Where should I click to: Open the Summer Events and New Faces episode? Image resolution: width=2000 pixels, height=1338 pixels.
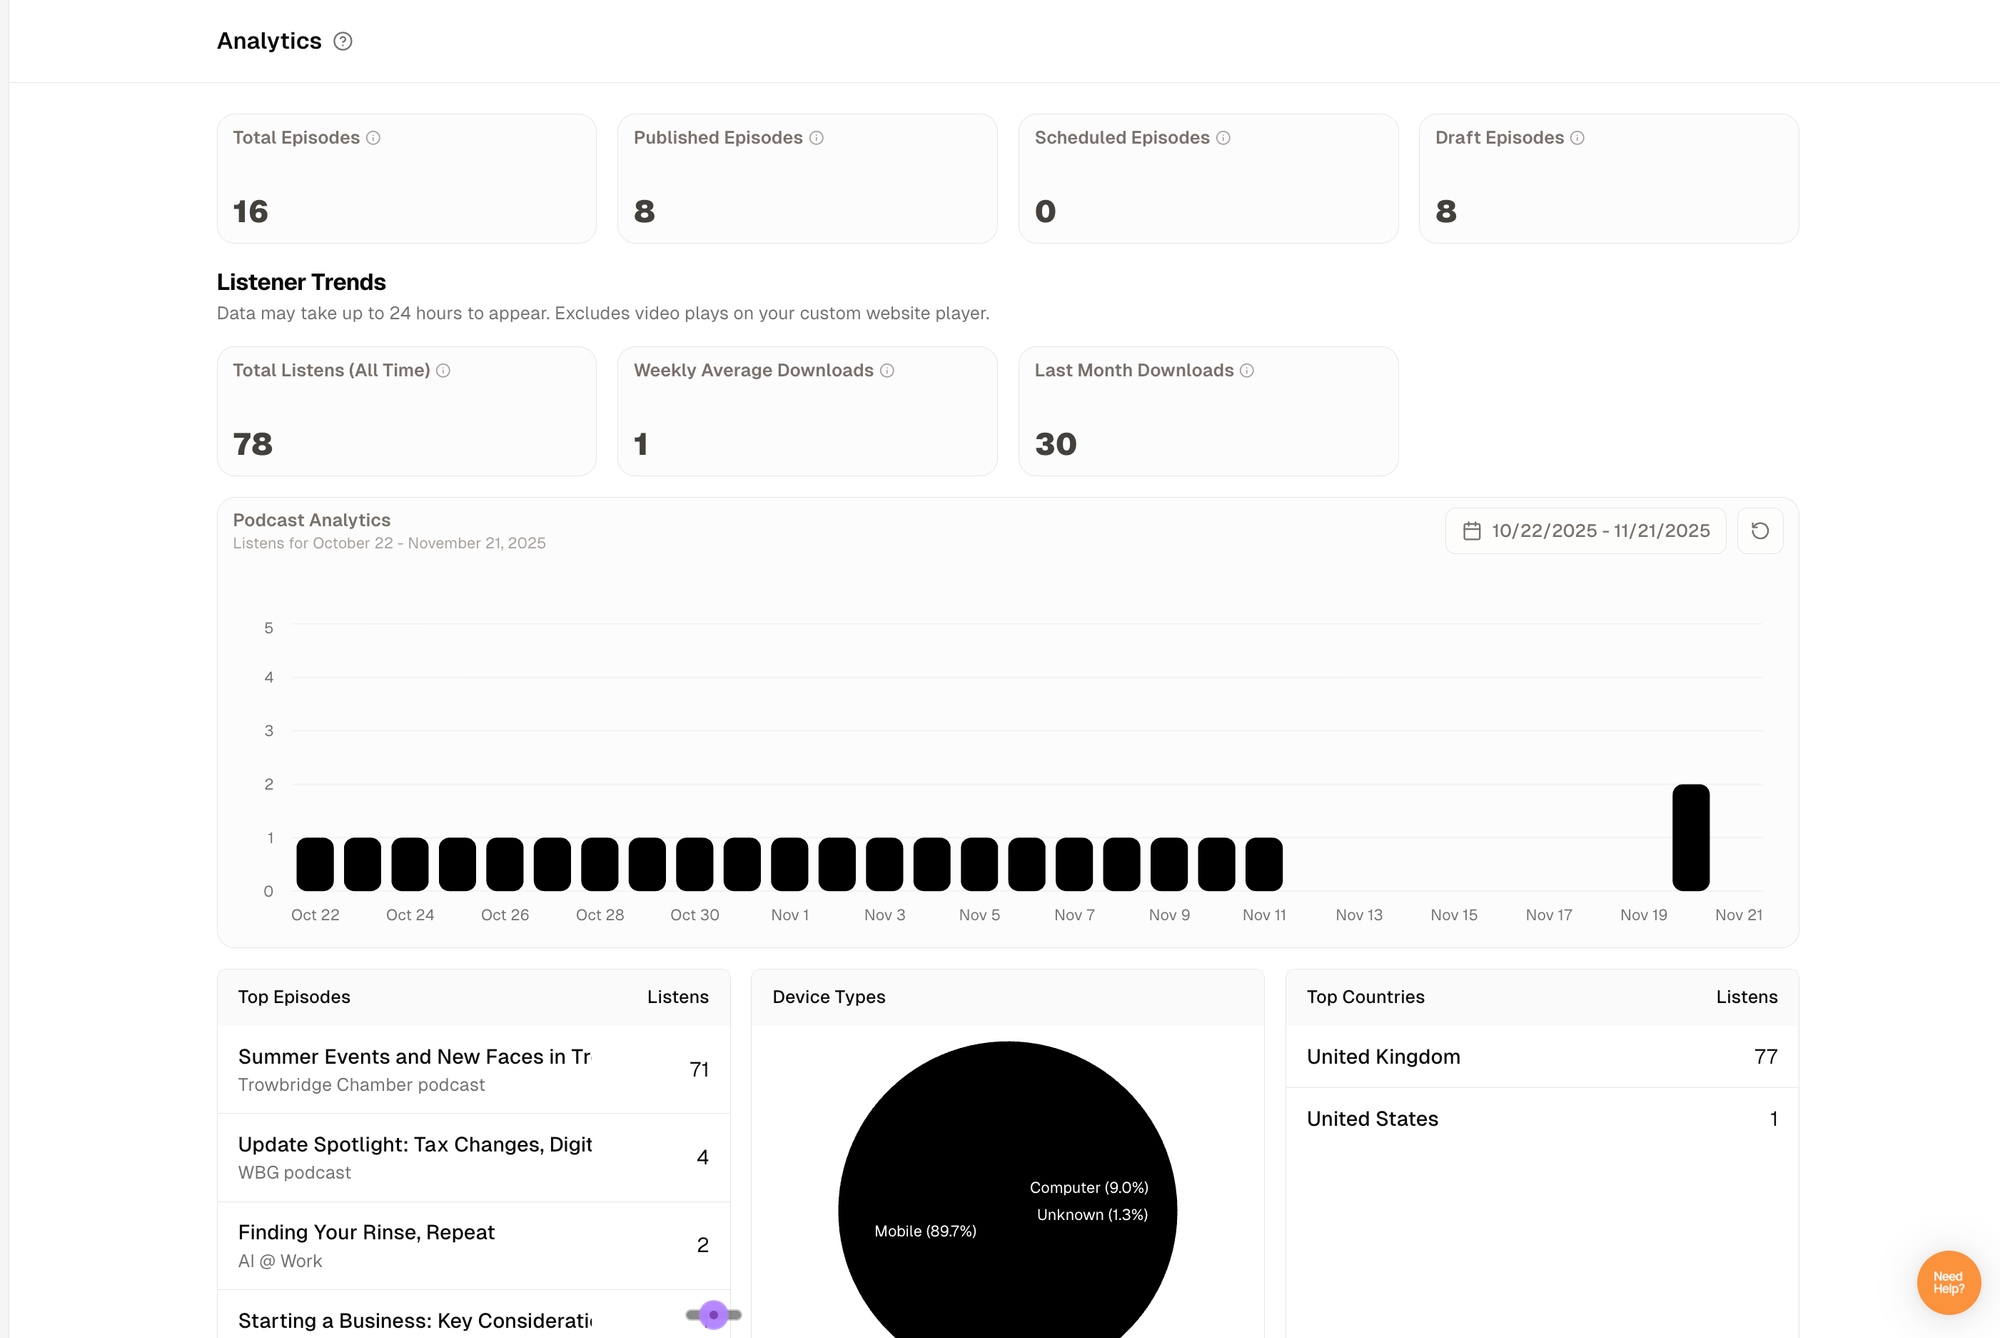coord(414,1057)
